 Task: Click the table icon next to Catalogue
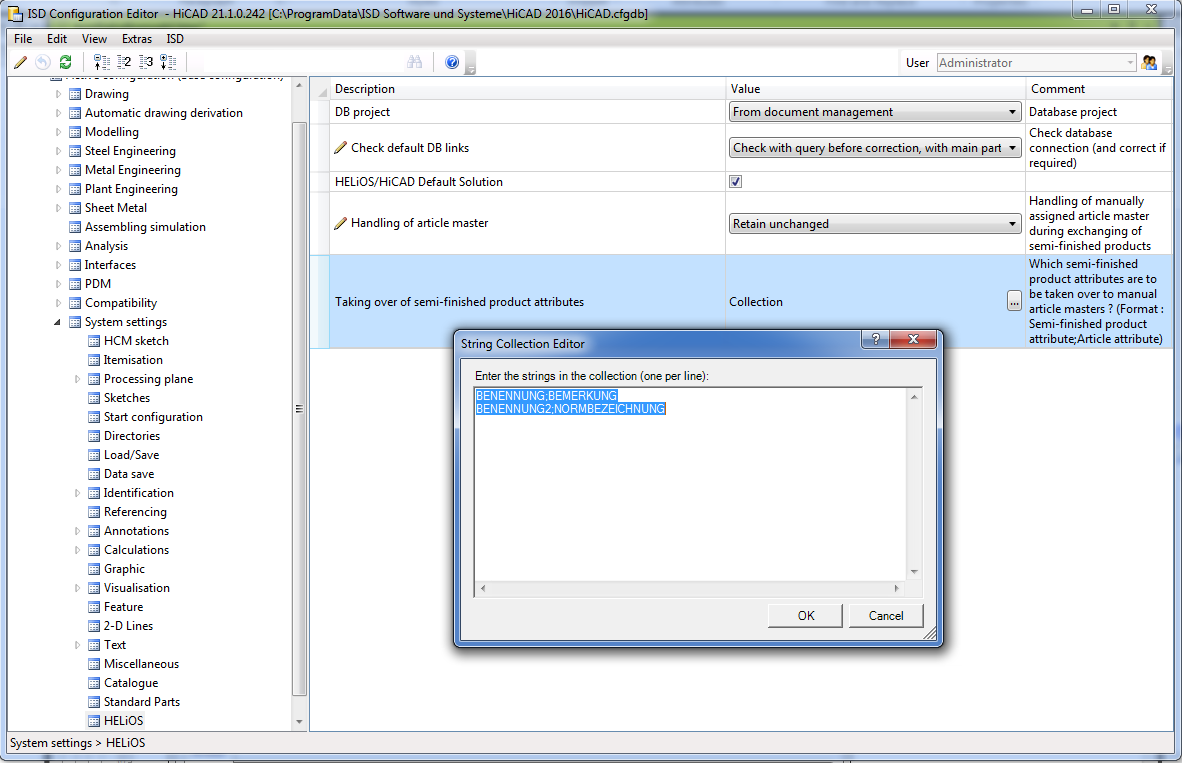point(93,683)
